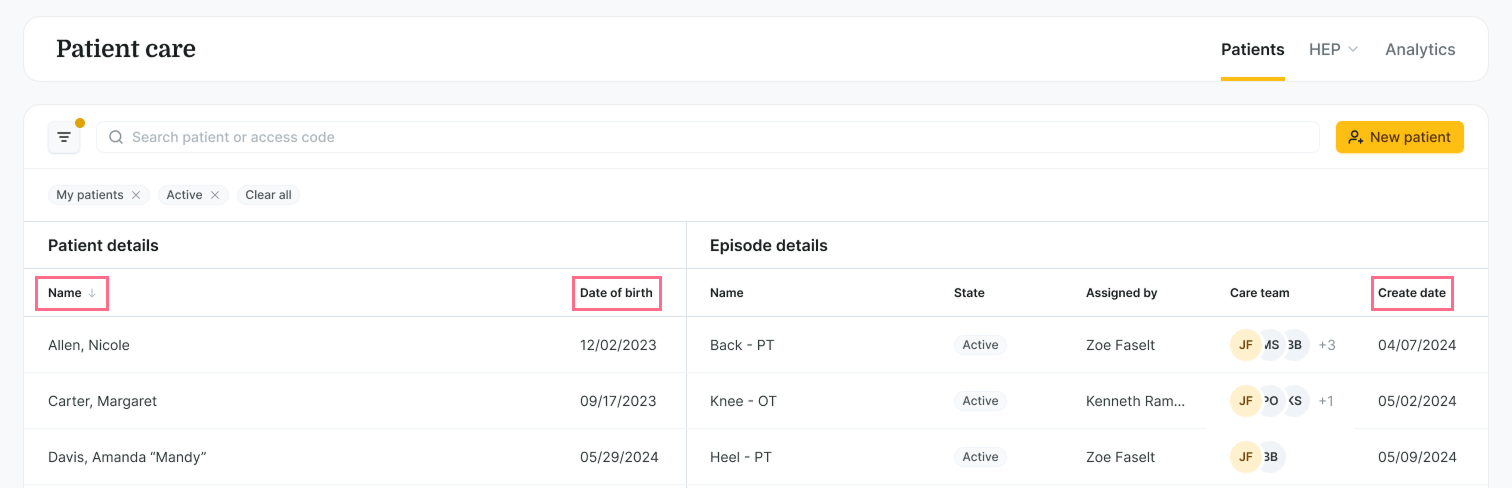Screen dimensions: 1512x488
Task: Select the Patients tab
Action: click(x=1252, y=49)
